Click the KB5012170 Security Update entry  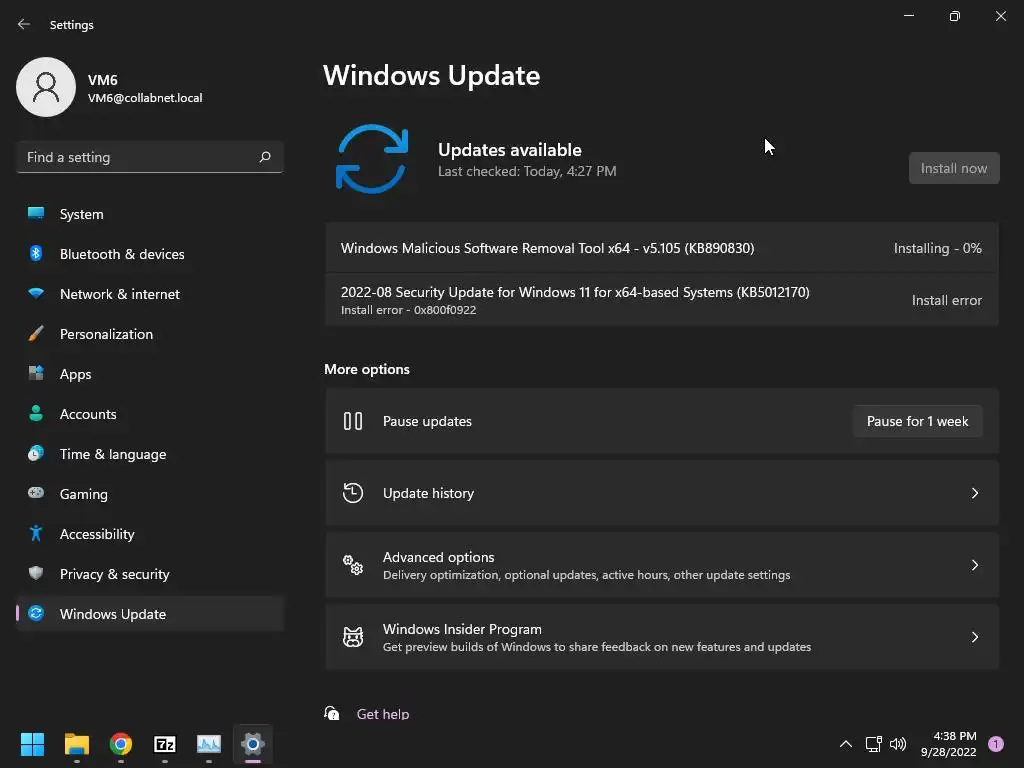click(x=662, y=300)
